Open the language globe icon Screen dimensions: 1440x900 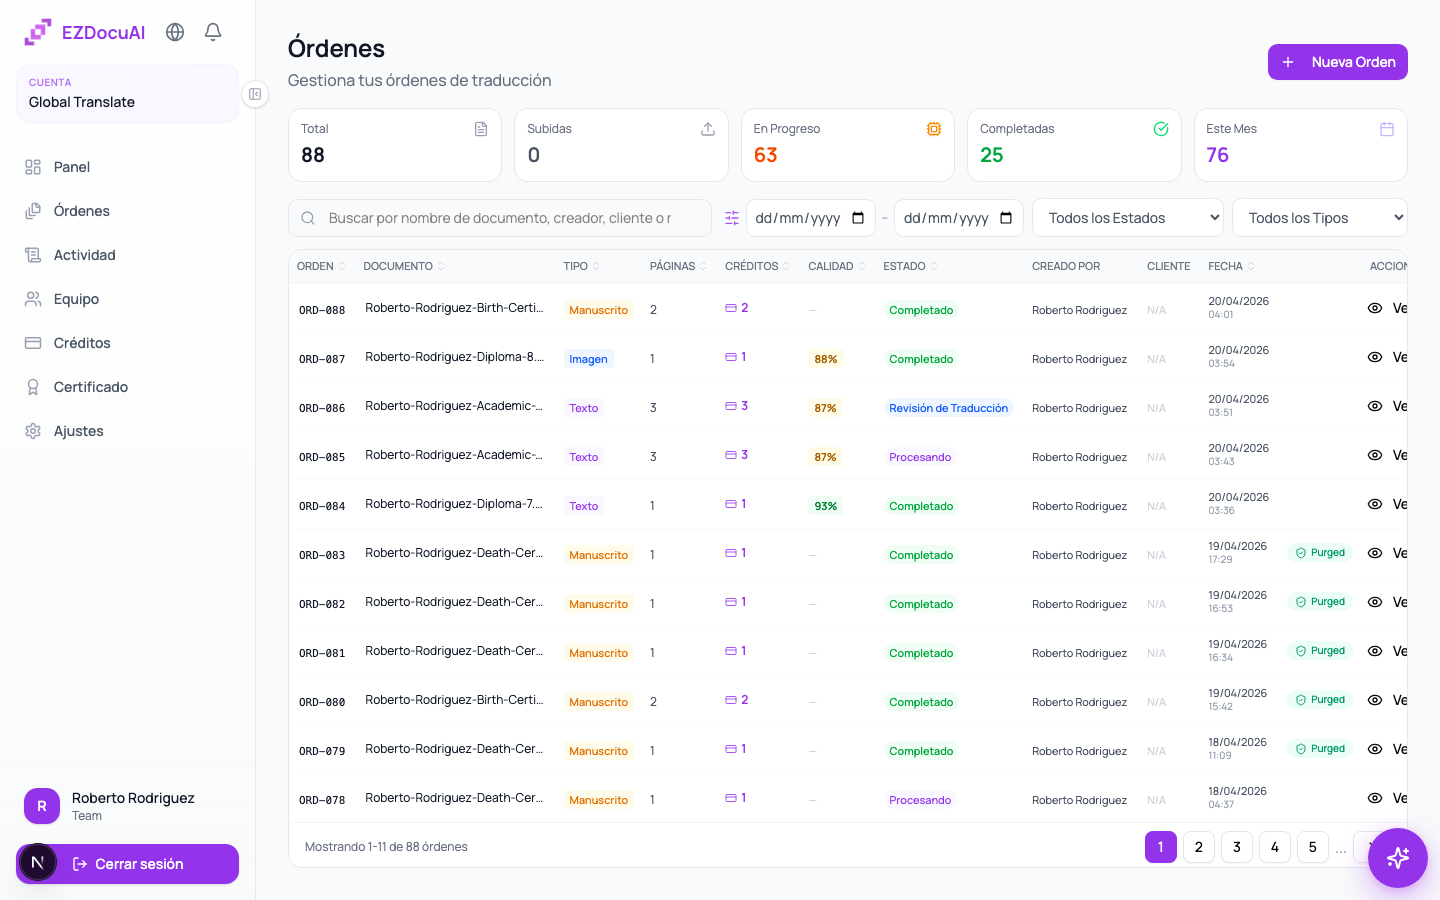pos(175,32)
